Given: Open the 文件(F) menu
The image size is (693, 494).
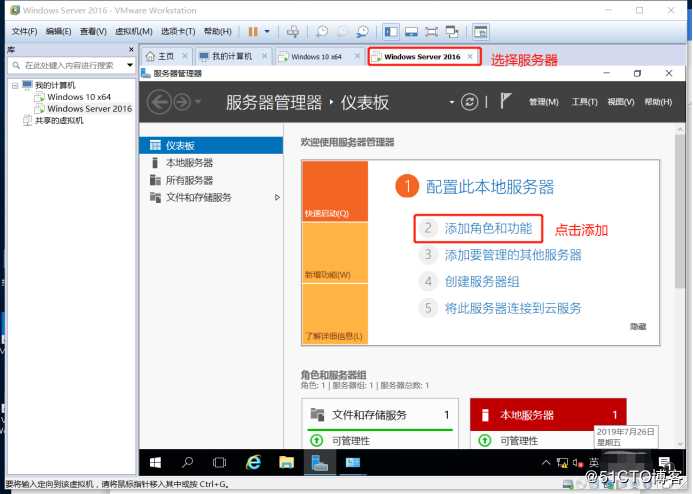Looking at the screenshot, I should pyautogui.click(x=24, y=31).
